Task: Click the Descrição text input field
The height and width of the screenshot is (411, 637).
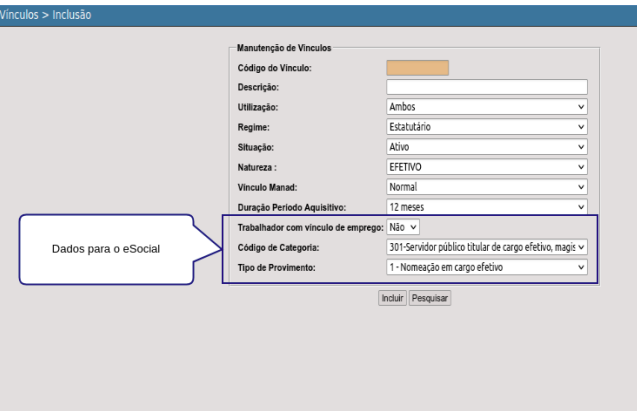Action: (x=487, y=87)
